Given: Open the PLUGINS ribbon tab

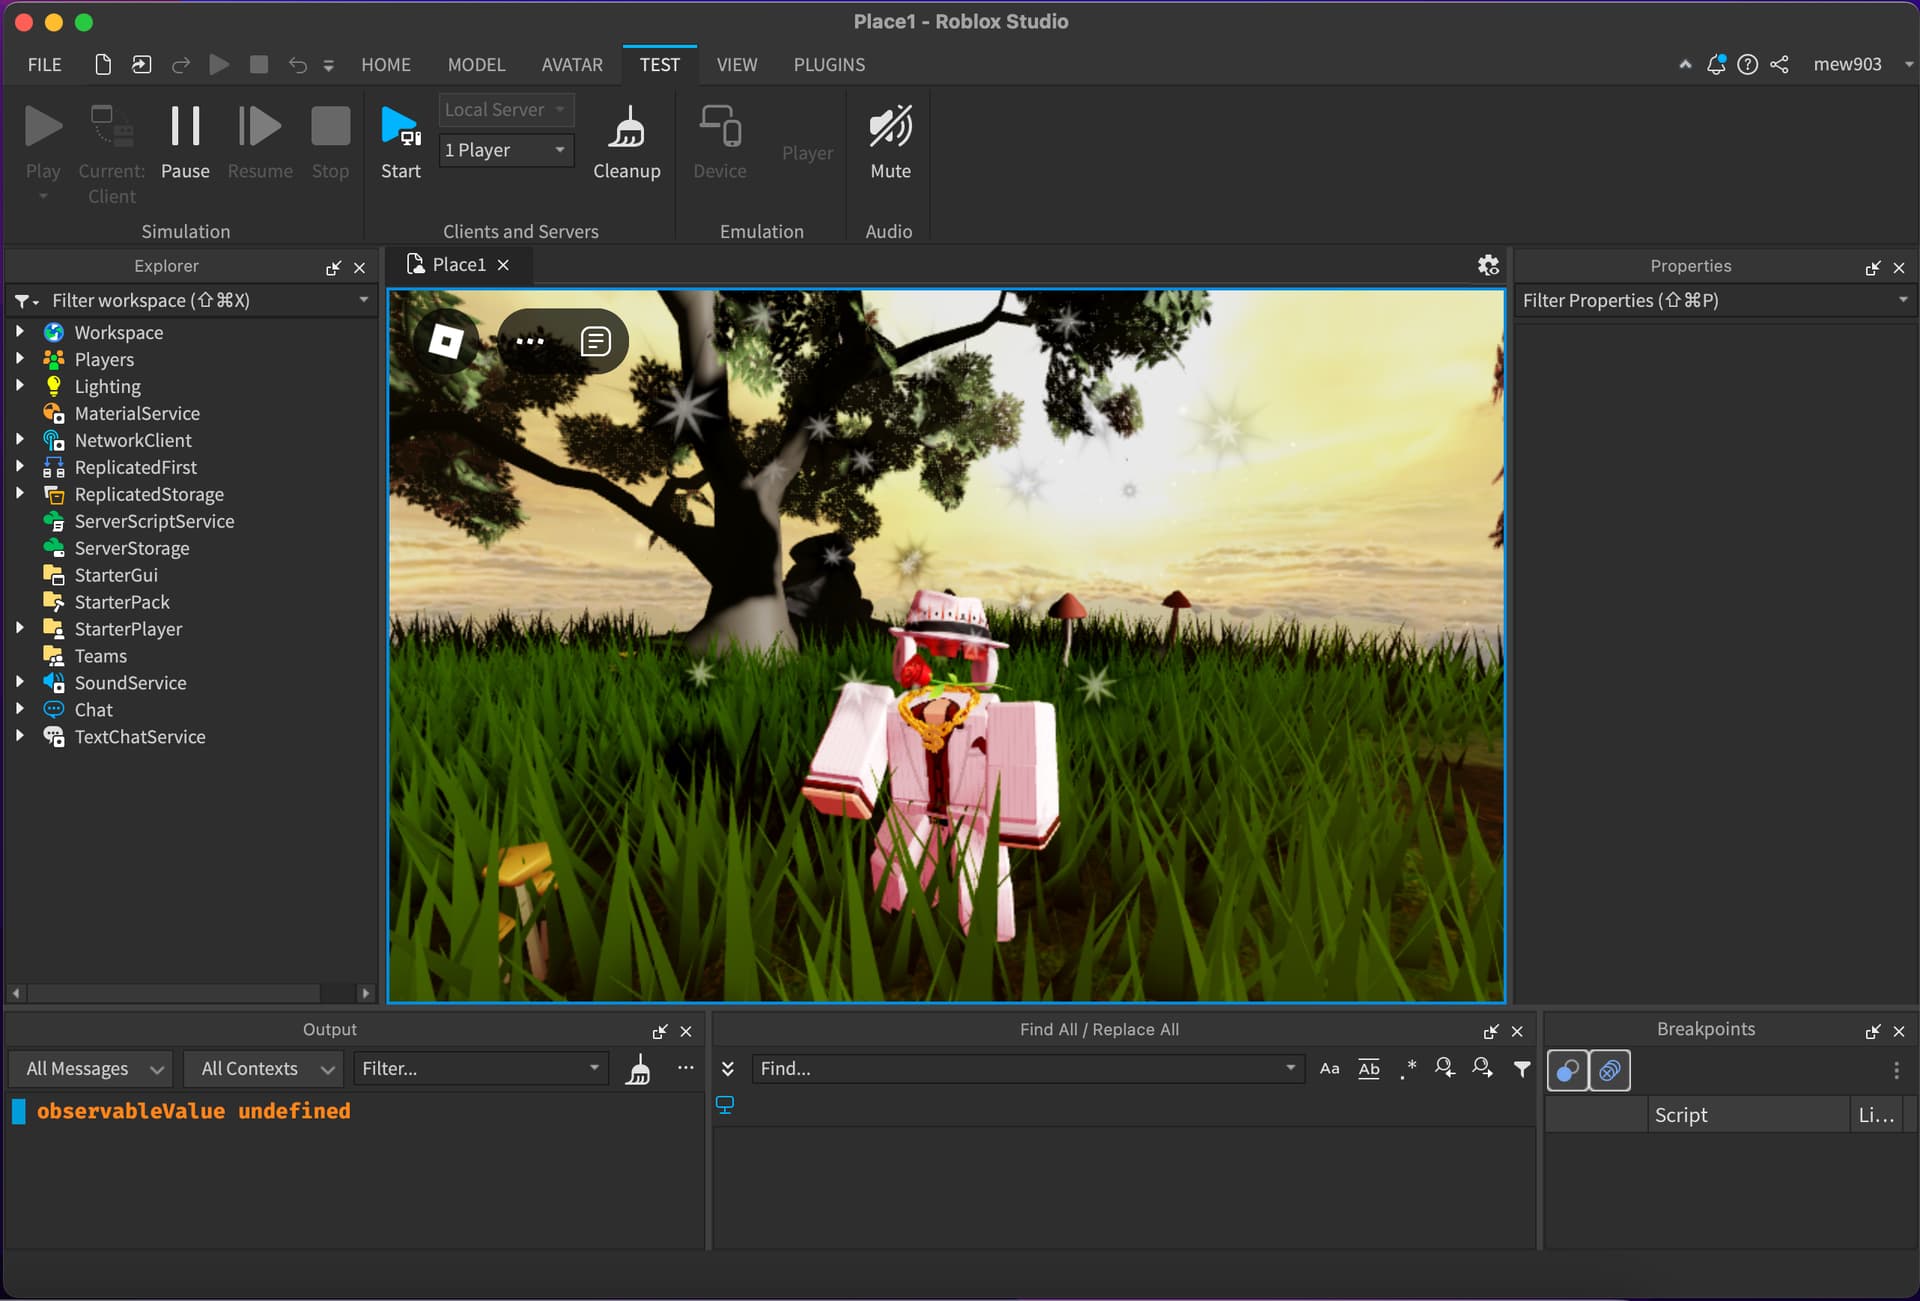Looking at the screenshot, I should (829, 64).
